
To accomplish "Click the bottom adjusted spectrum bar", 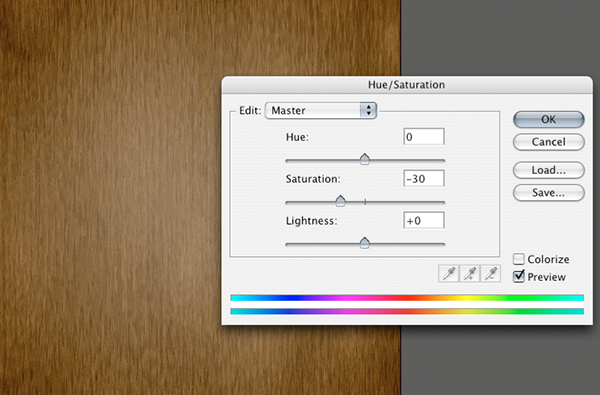I will click(407, 311).
